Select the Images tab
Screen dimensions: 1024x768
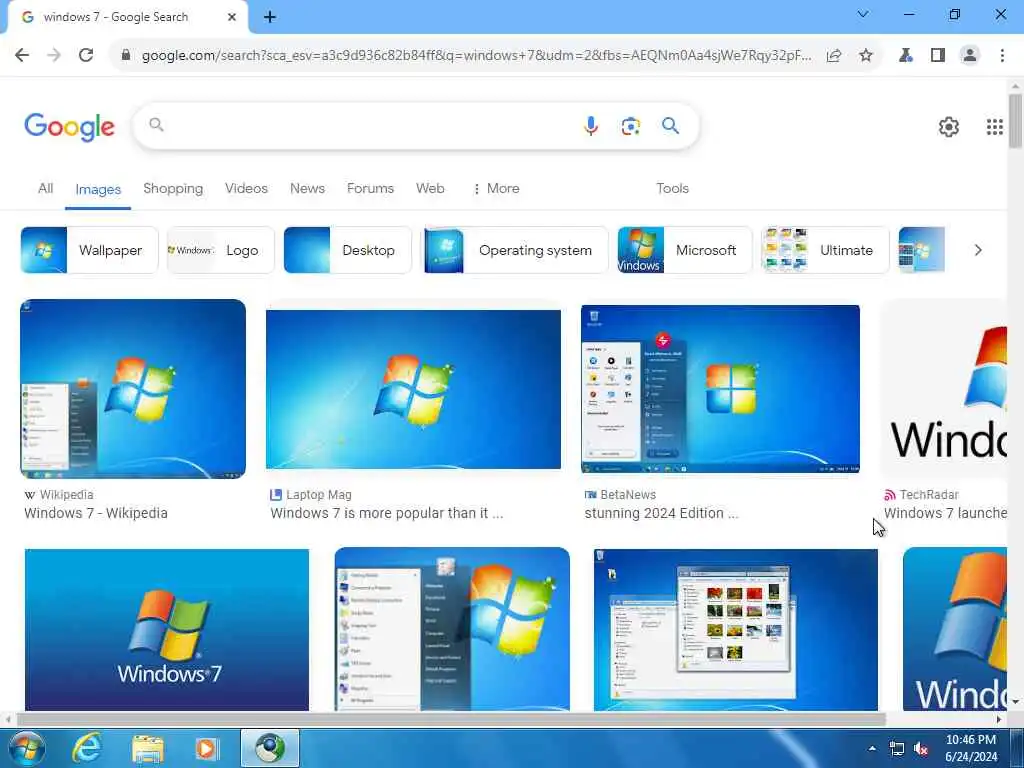click(98, 189)
